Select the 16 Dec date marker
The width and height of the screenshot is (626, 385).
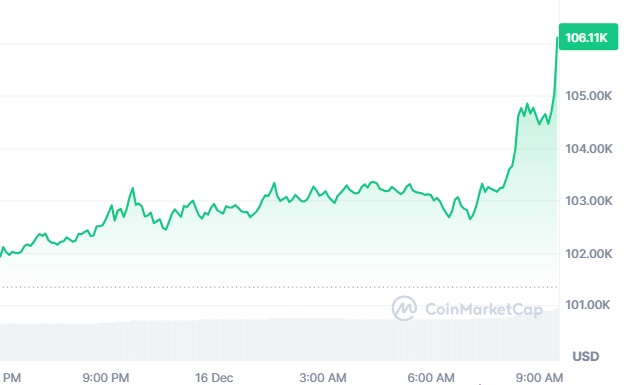click(x=214, y=377)
